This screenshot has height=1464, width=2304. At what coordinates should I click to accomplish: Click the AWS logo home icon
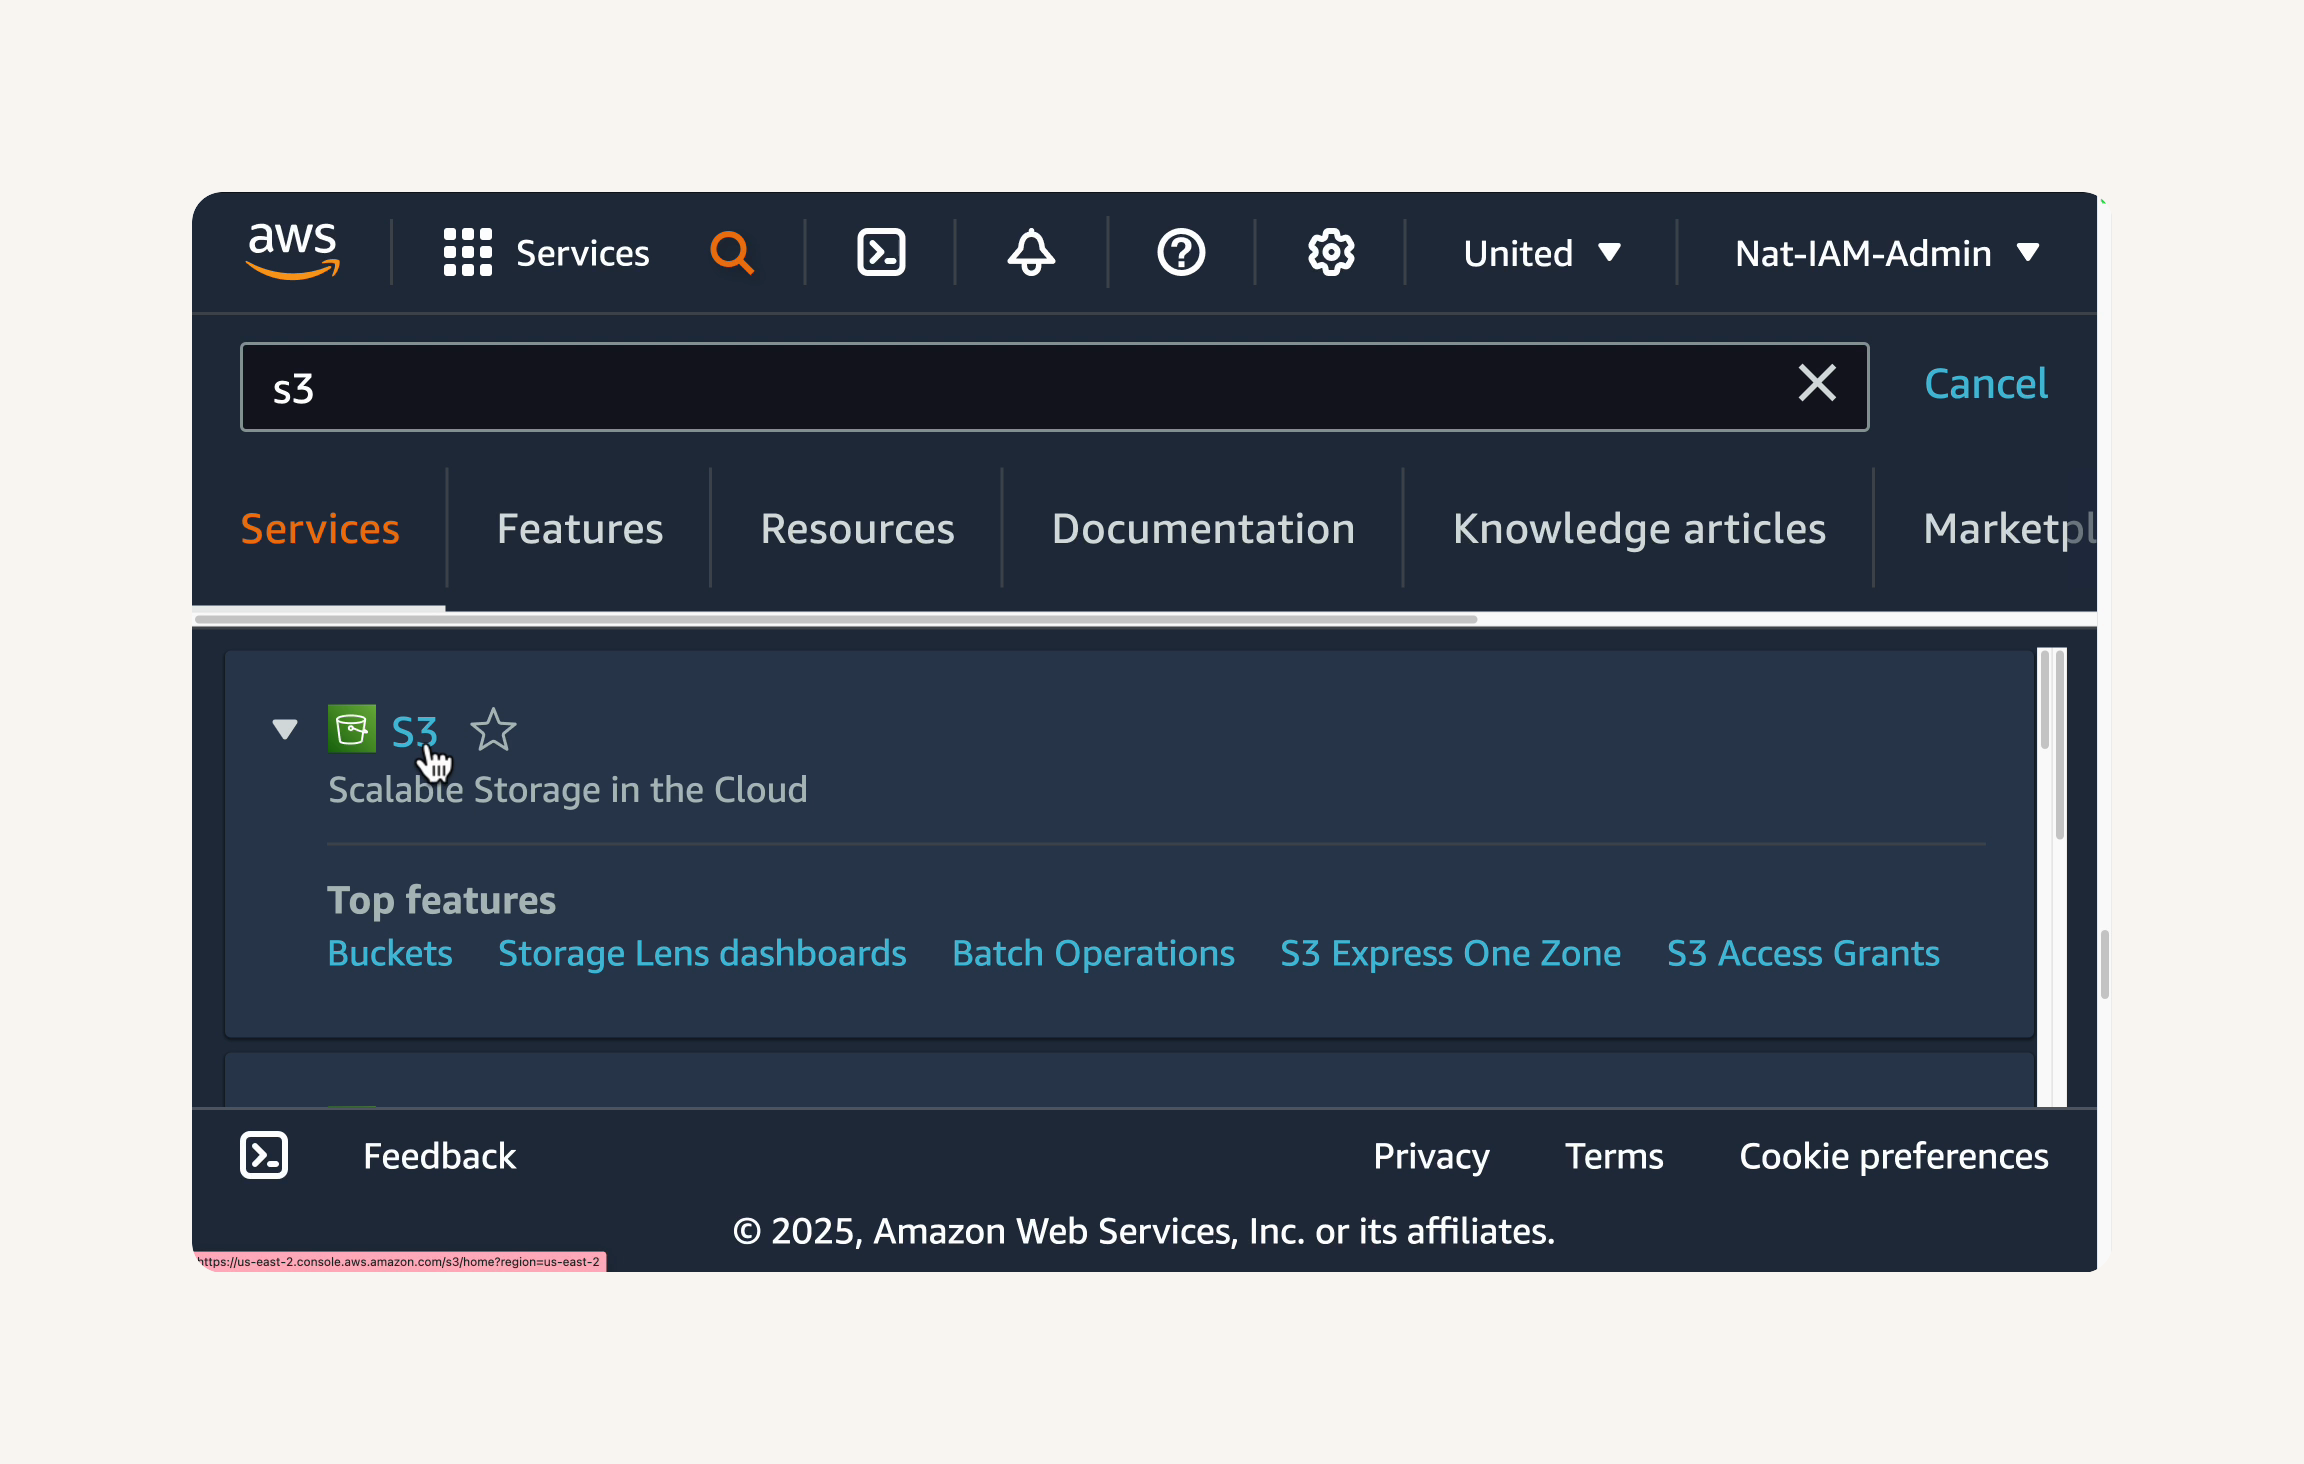coord(293,251)
